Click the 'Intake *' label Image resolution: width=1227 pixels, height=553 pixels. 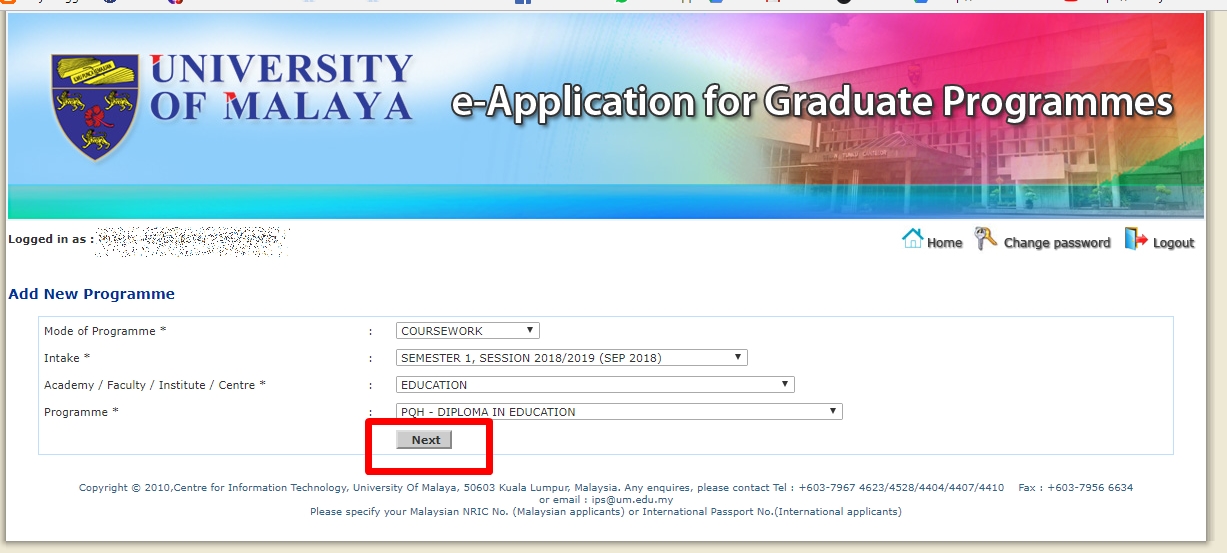click(x=67, y=358)
